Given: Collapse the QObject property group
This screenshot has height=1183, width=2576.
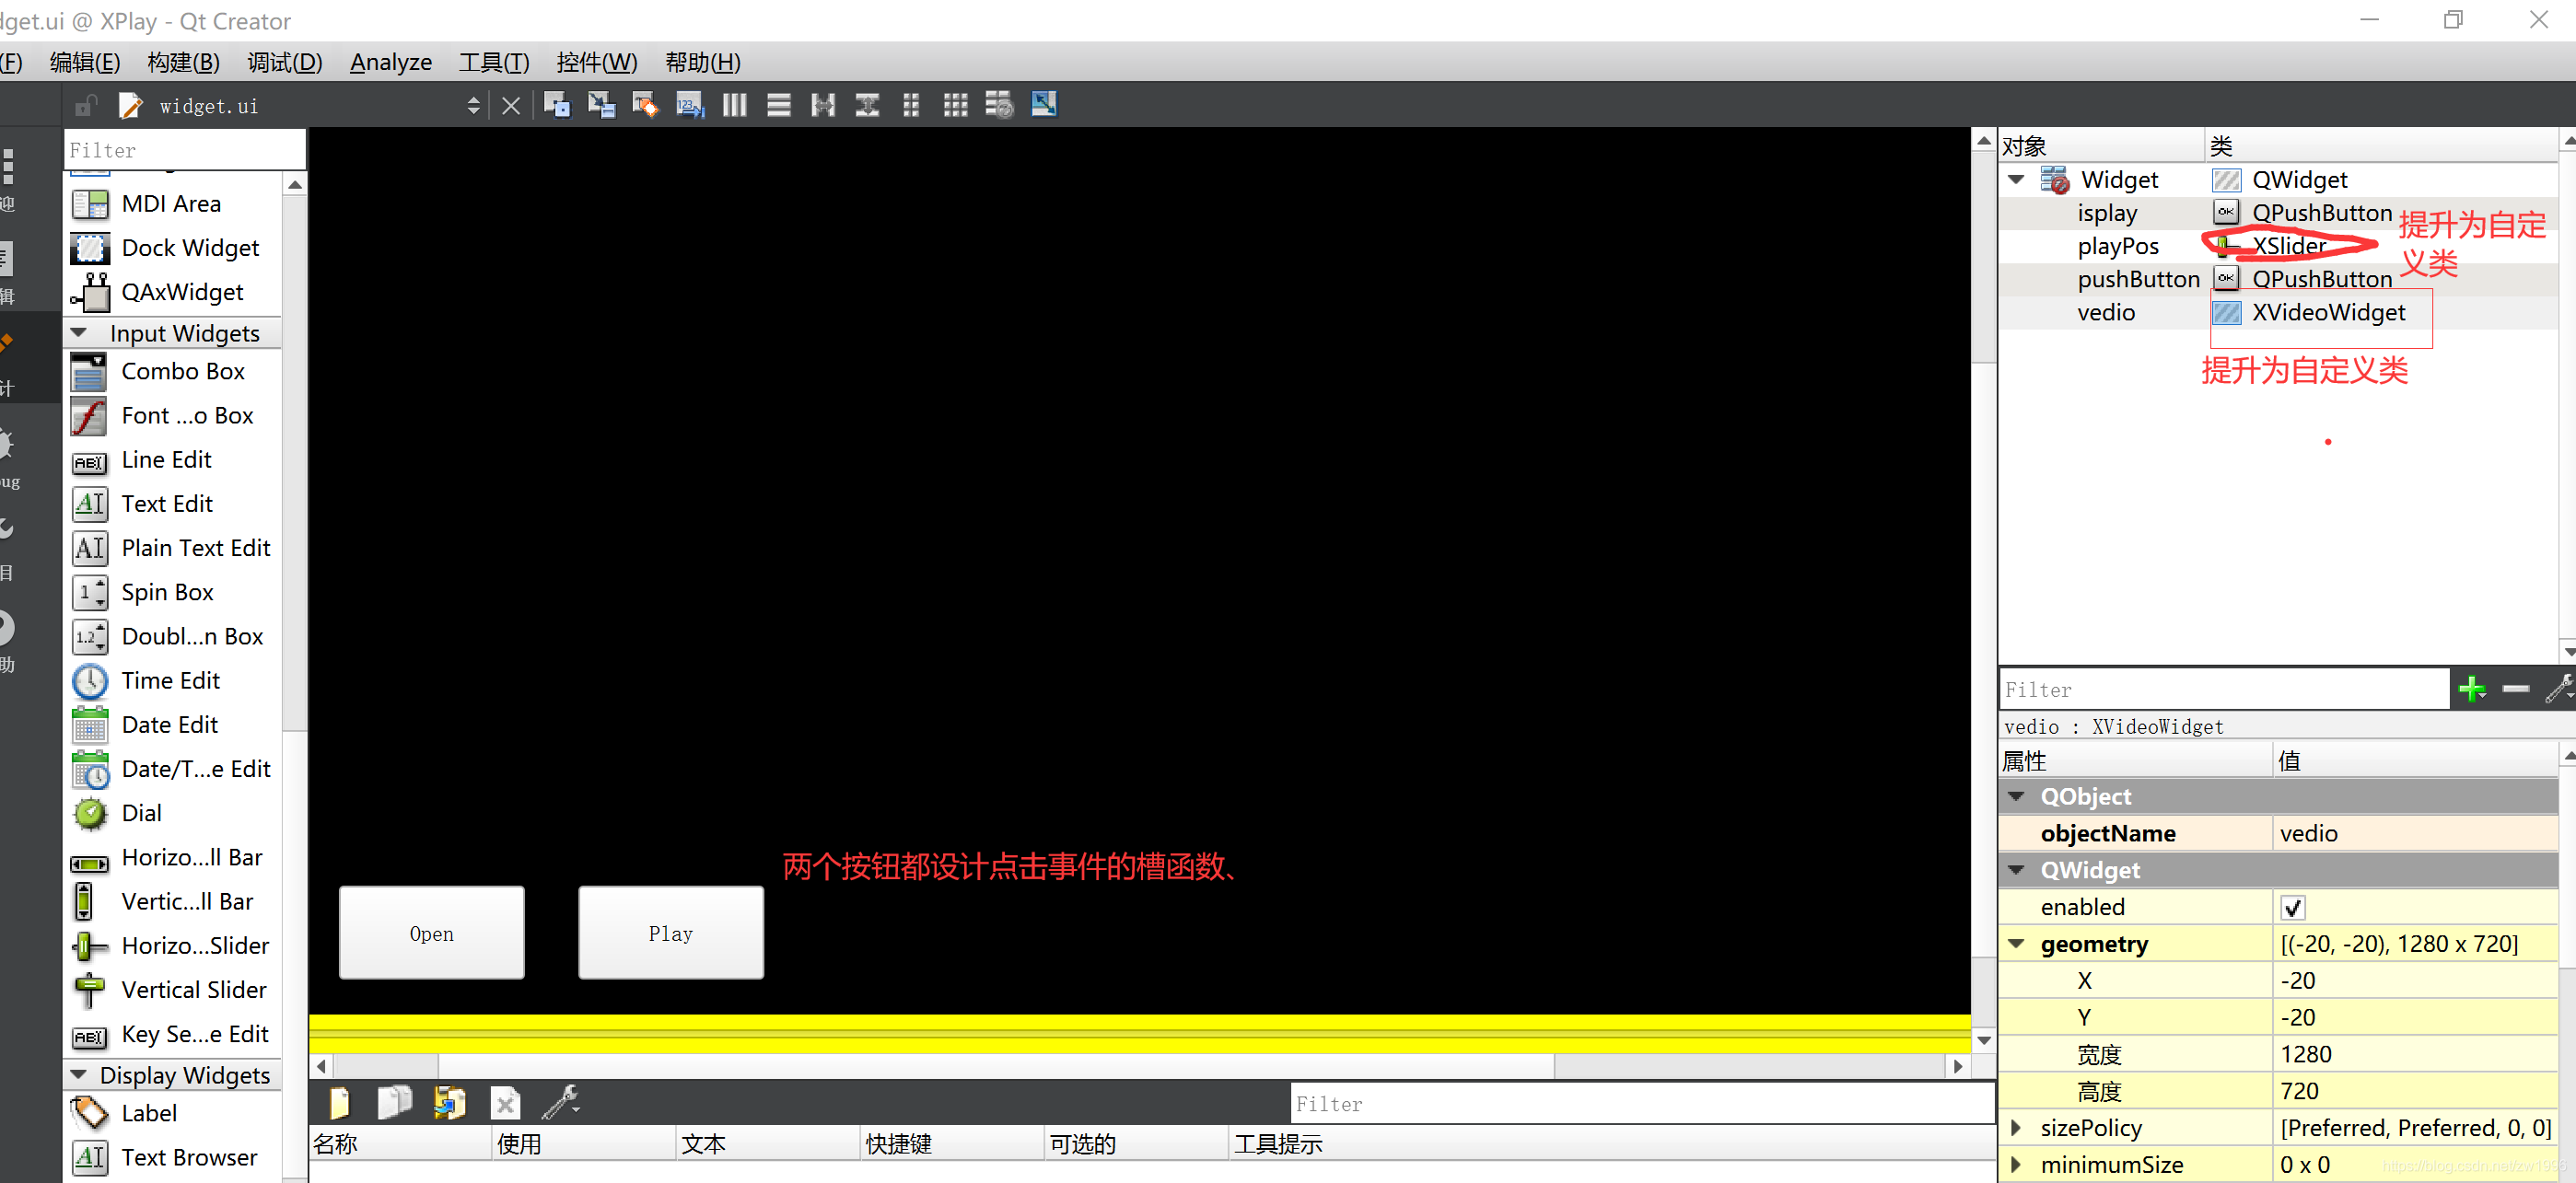Looking at the screenshot, I should pos(2016,797).
